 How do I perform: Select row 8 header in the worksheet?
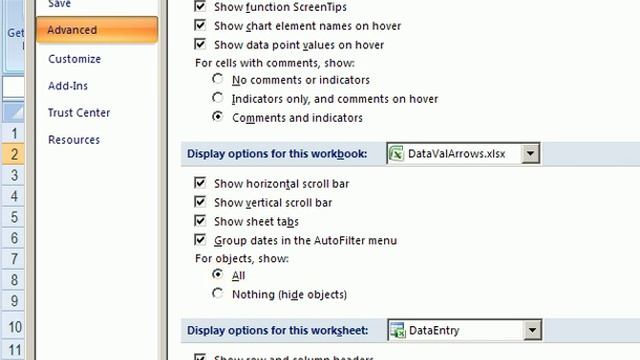(x=13, y=280)
